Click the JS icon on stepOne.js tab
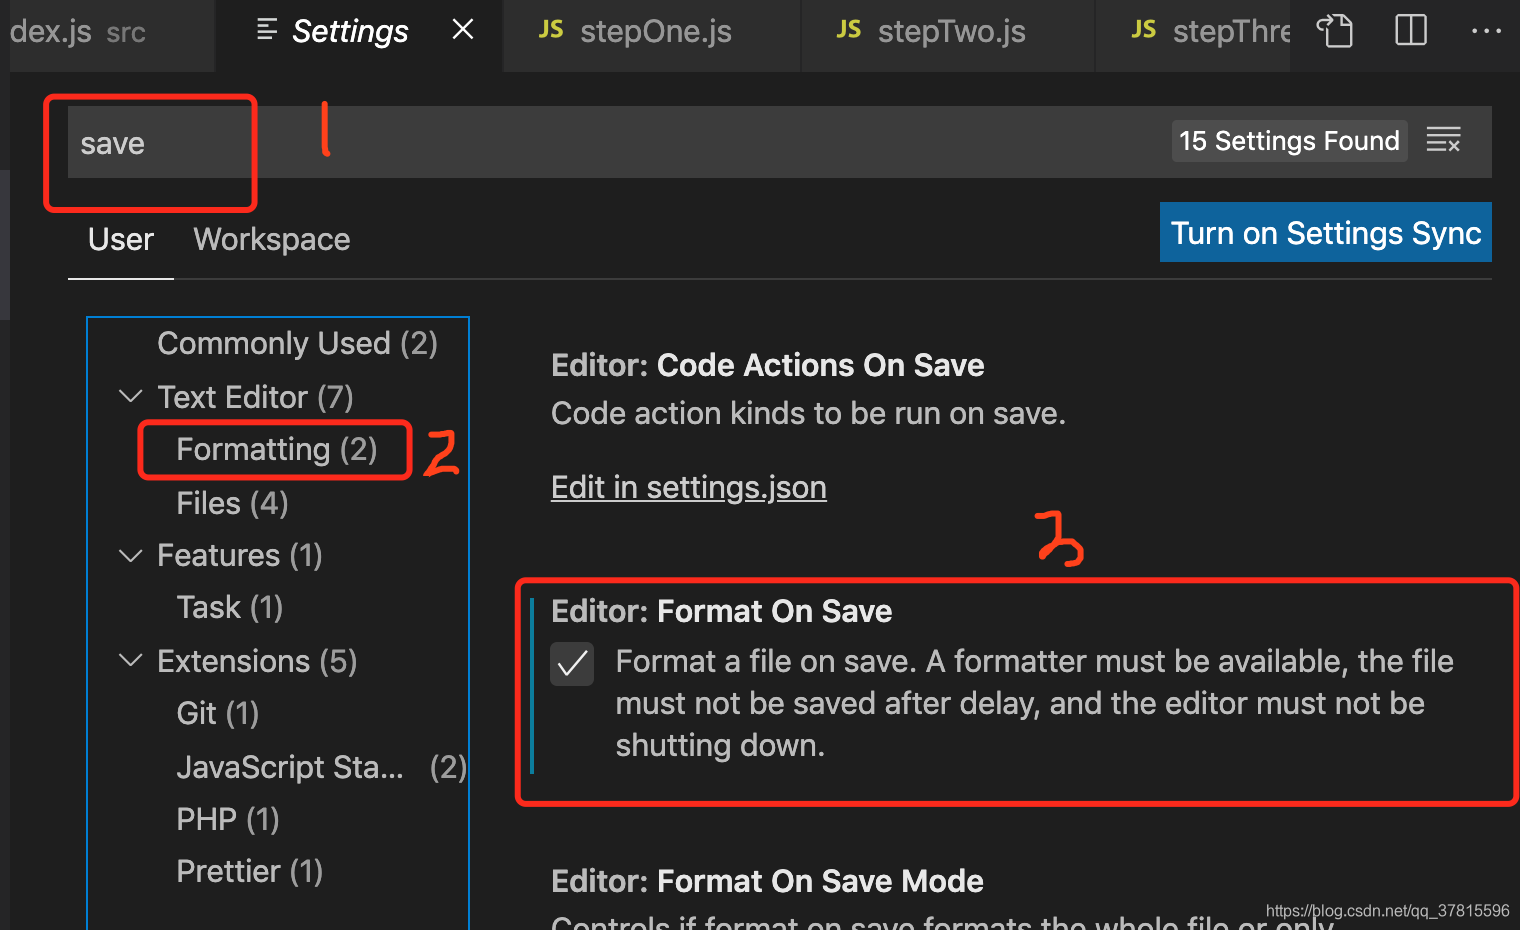1520x930 pixels. click(551, 30)
